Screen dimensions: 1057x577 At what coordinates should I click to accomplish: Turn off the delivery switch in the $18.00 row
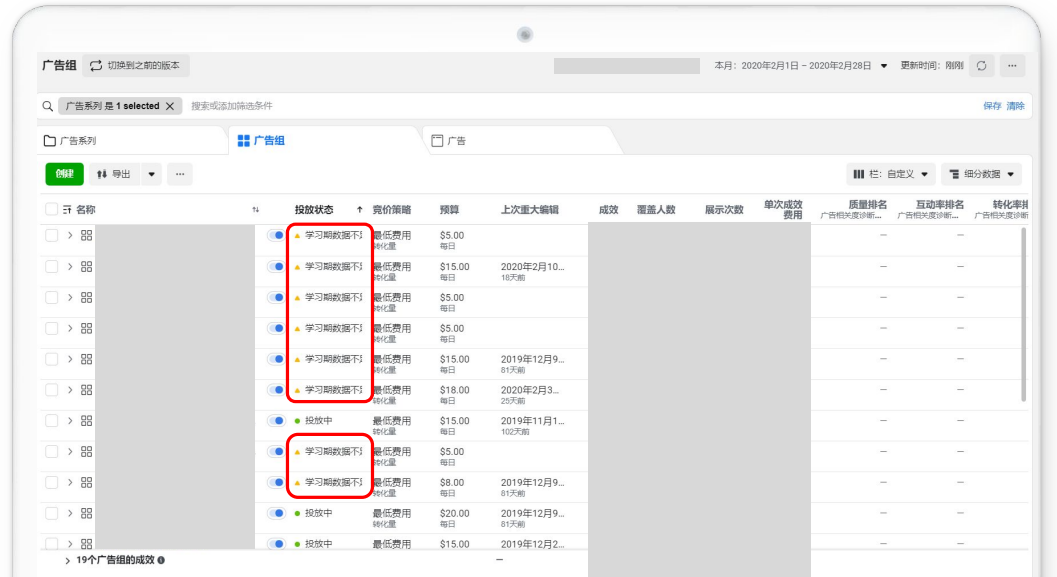[276, 390]
